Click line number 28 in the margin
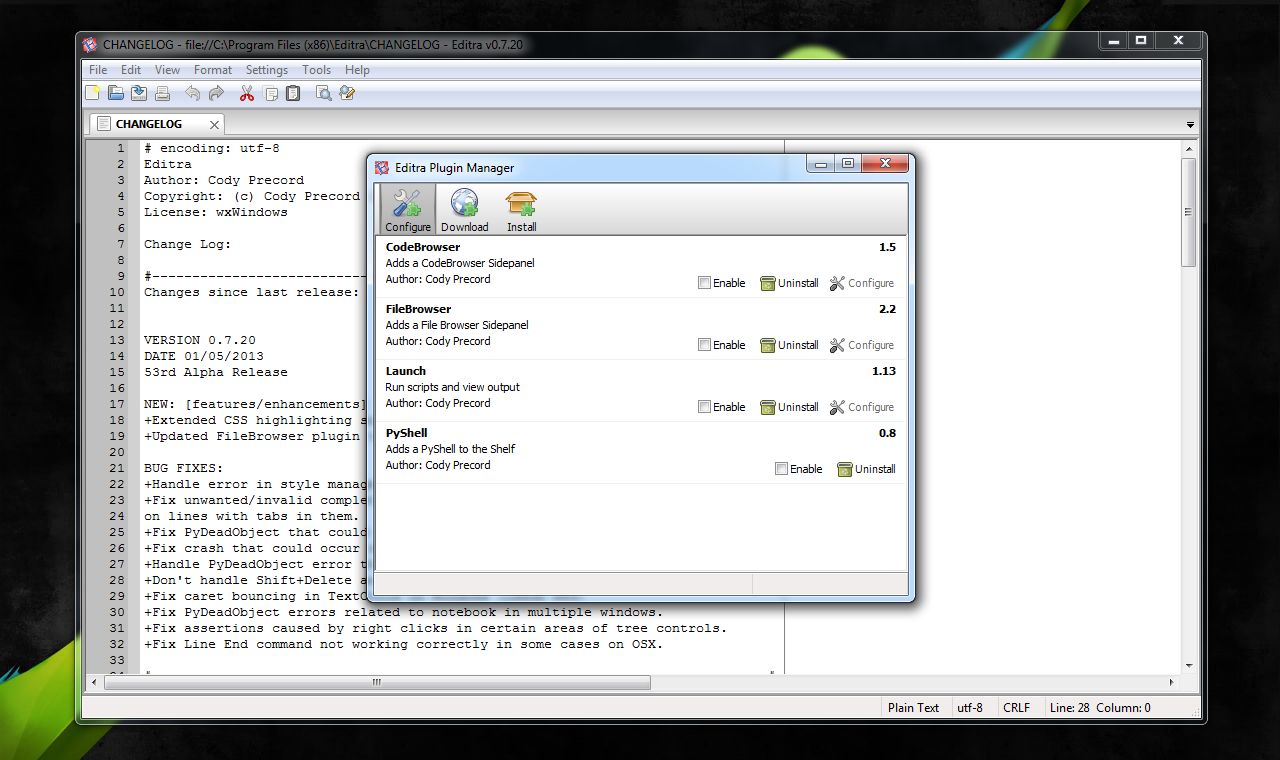This screenshot has width=1280, height=760. (118, 580)
